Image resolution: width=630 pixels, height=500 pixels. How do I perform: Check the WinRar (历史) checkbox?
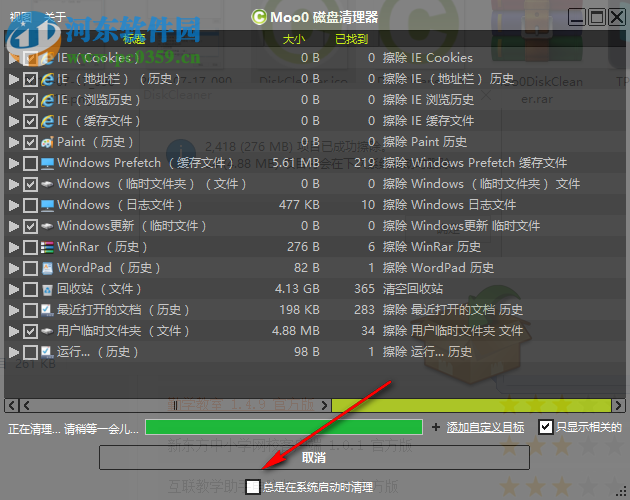pyautogui.click(x=30, y=247)
